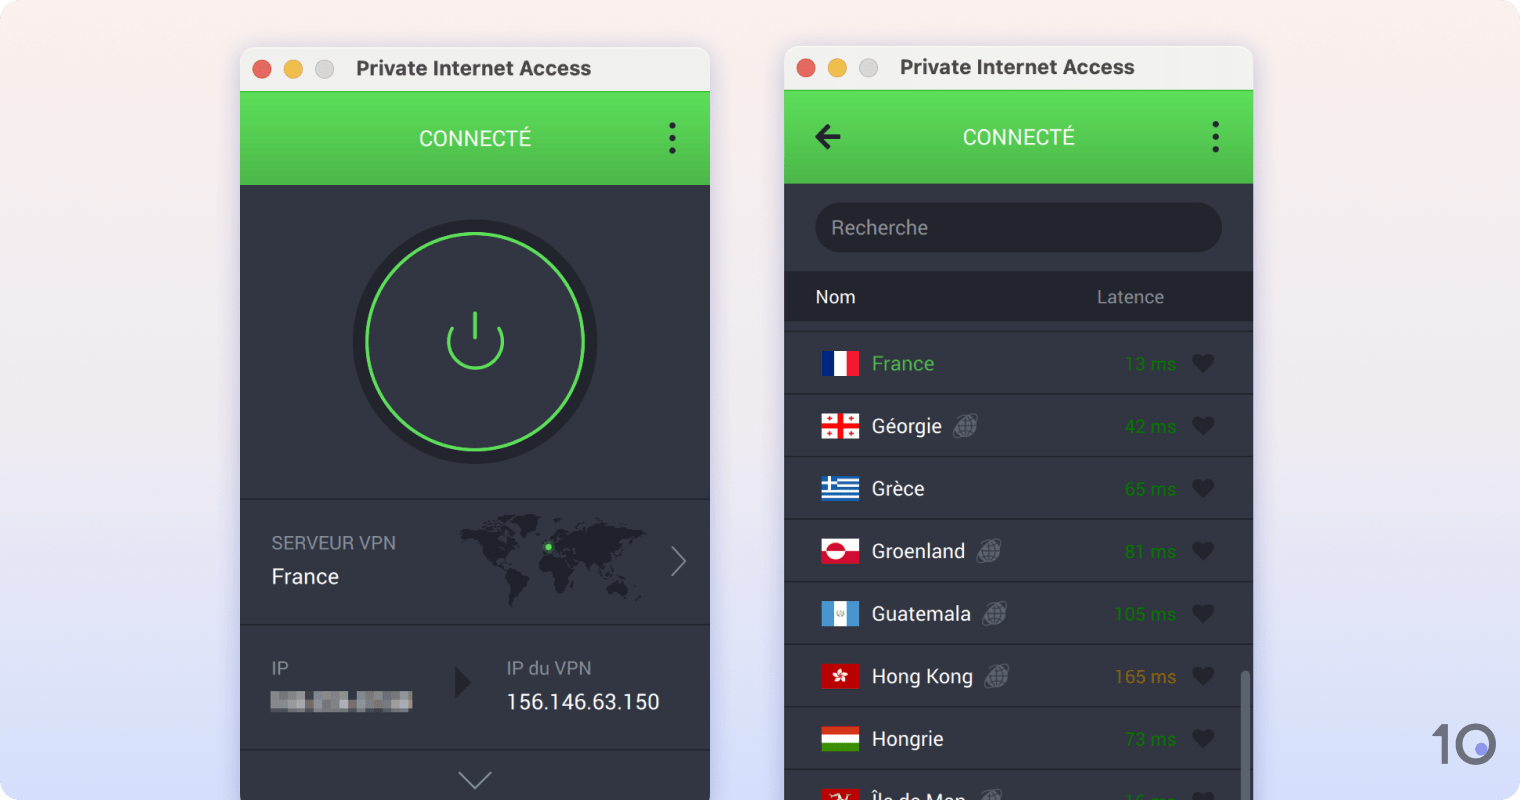
Task: Click the triangle between IP and IP du VPN
Action: (x=462, y=683)
